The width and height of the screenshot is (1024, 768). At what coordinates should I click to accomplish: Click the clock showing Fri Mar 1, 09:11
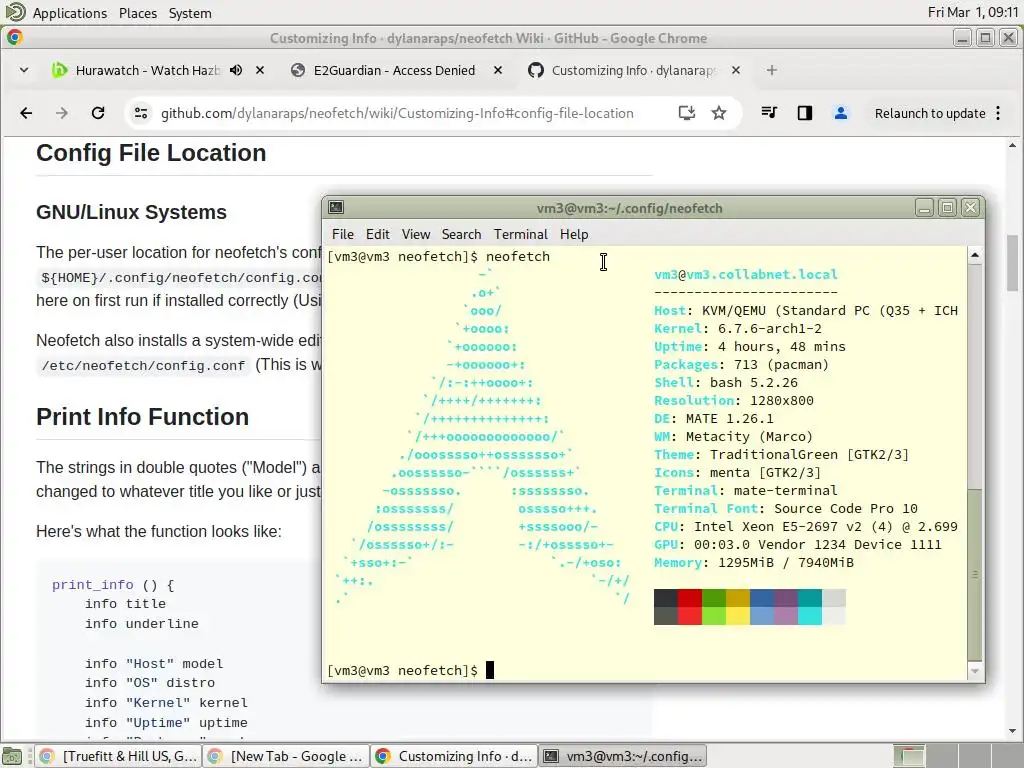click(972, 12)
